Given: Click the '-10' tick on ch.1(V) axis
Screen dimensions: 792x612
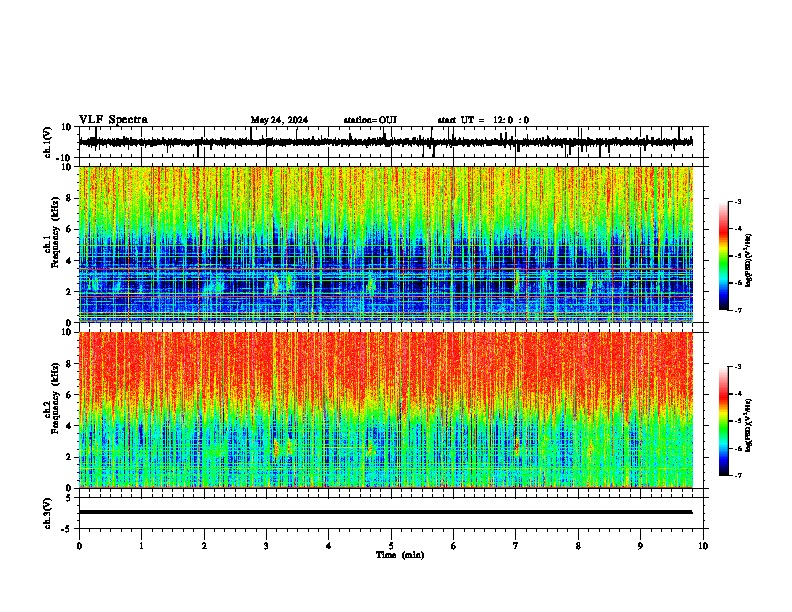Looking at the screenshot, I should tap(64, 158).
